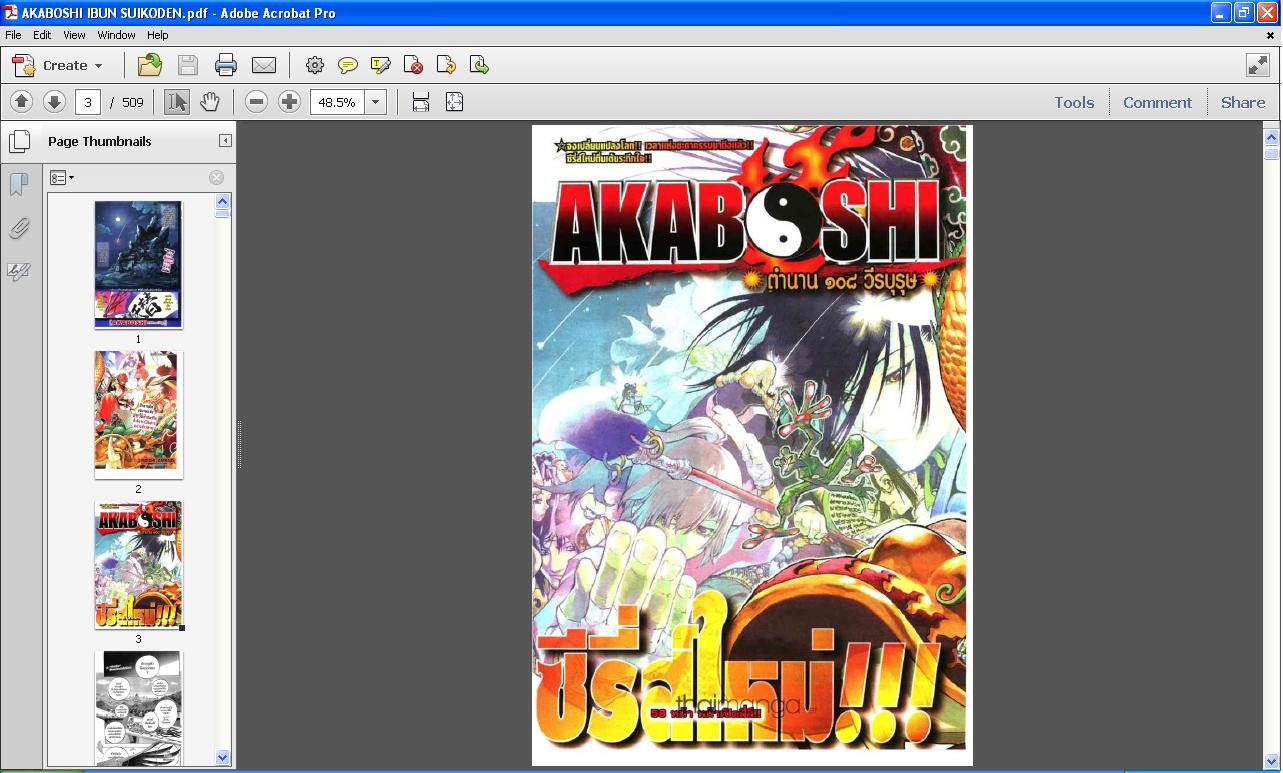
Task: Click the Save disk icon
Action: pyautogui.click(x=187, y=66)
